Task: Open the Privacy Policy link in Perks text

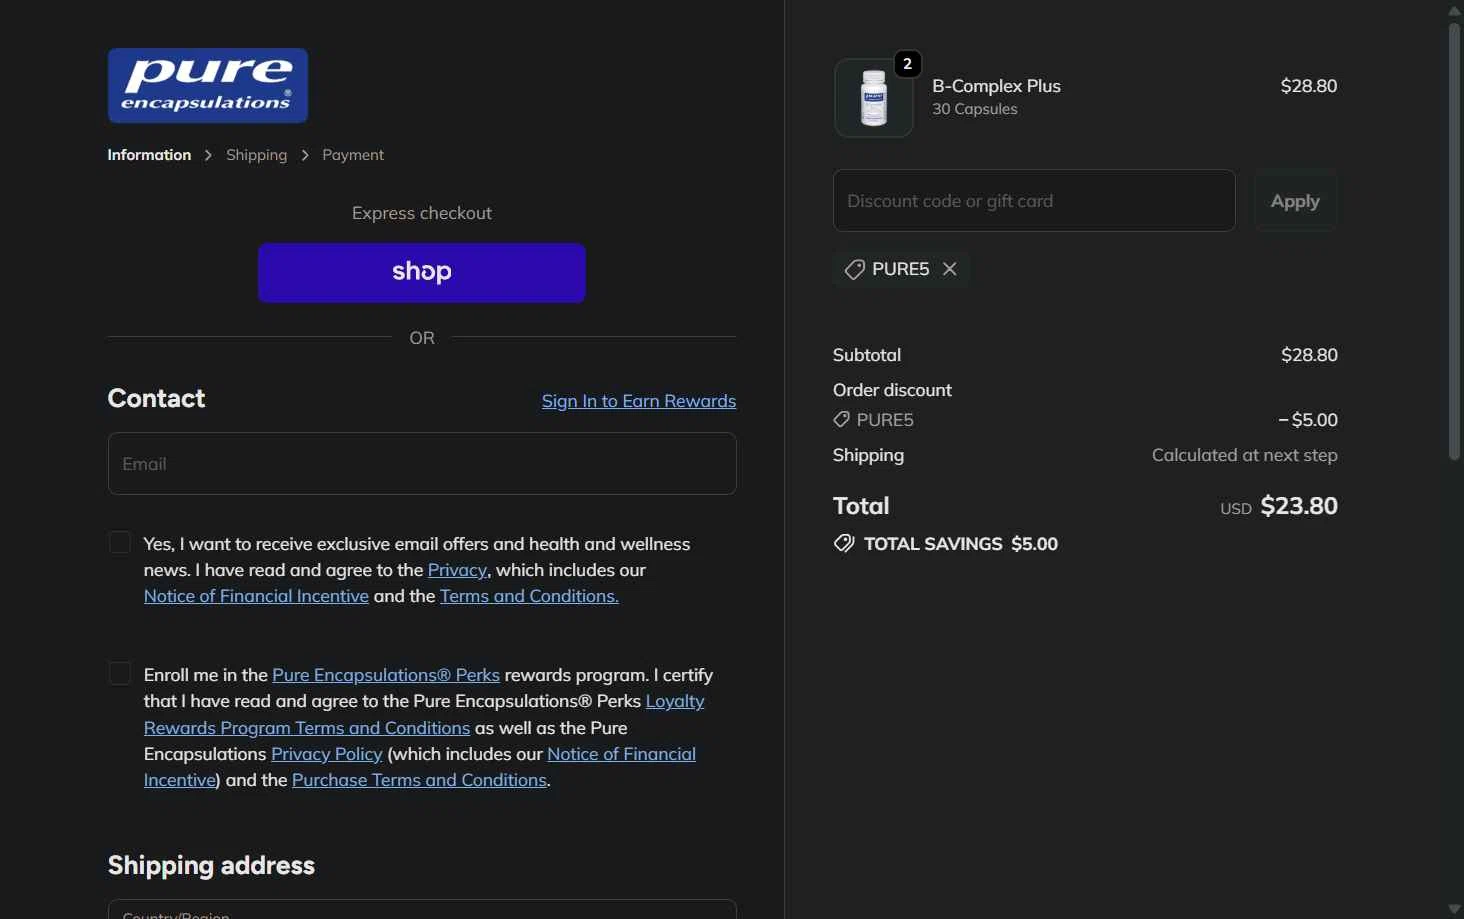Action: point(327,754)
